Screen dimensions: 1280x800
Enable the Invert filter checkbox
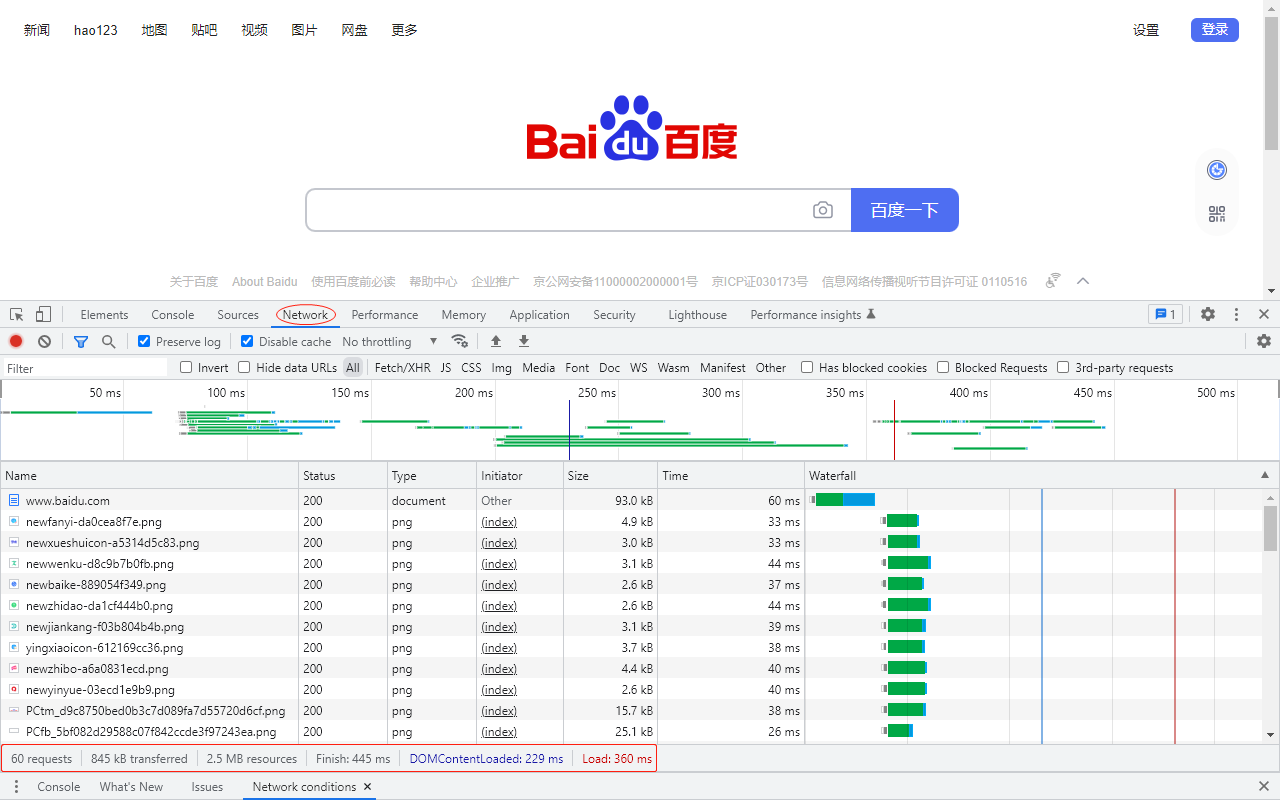tap(186, 367)
